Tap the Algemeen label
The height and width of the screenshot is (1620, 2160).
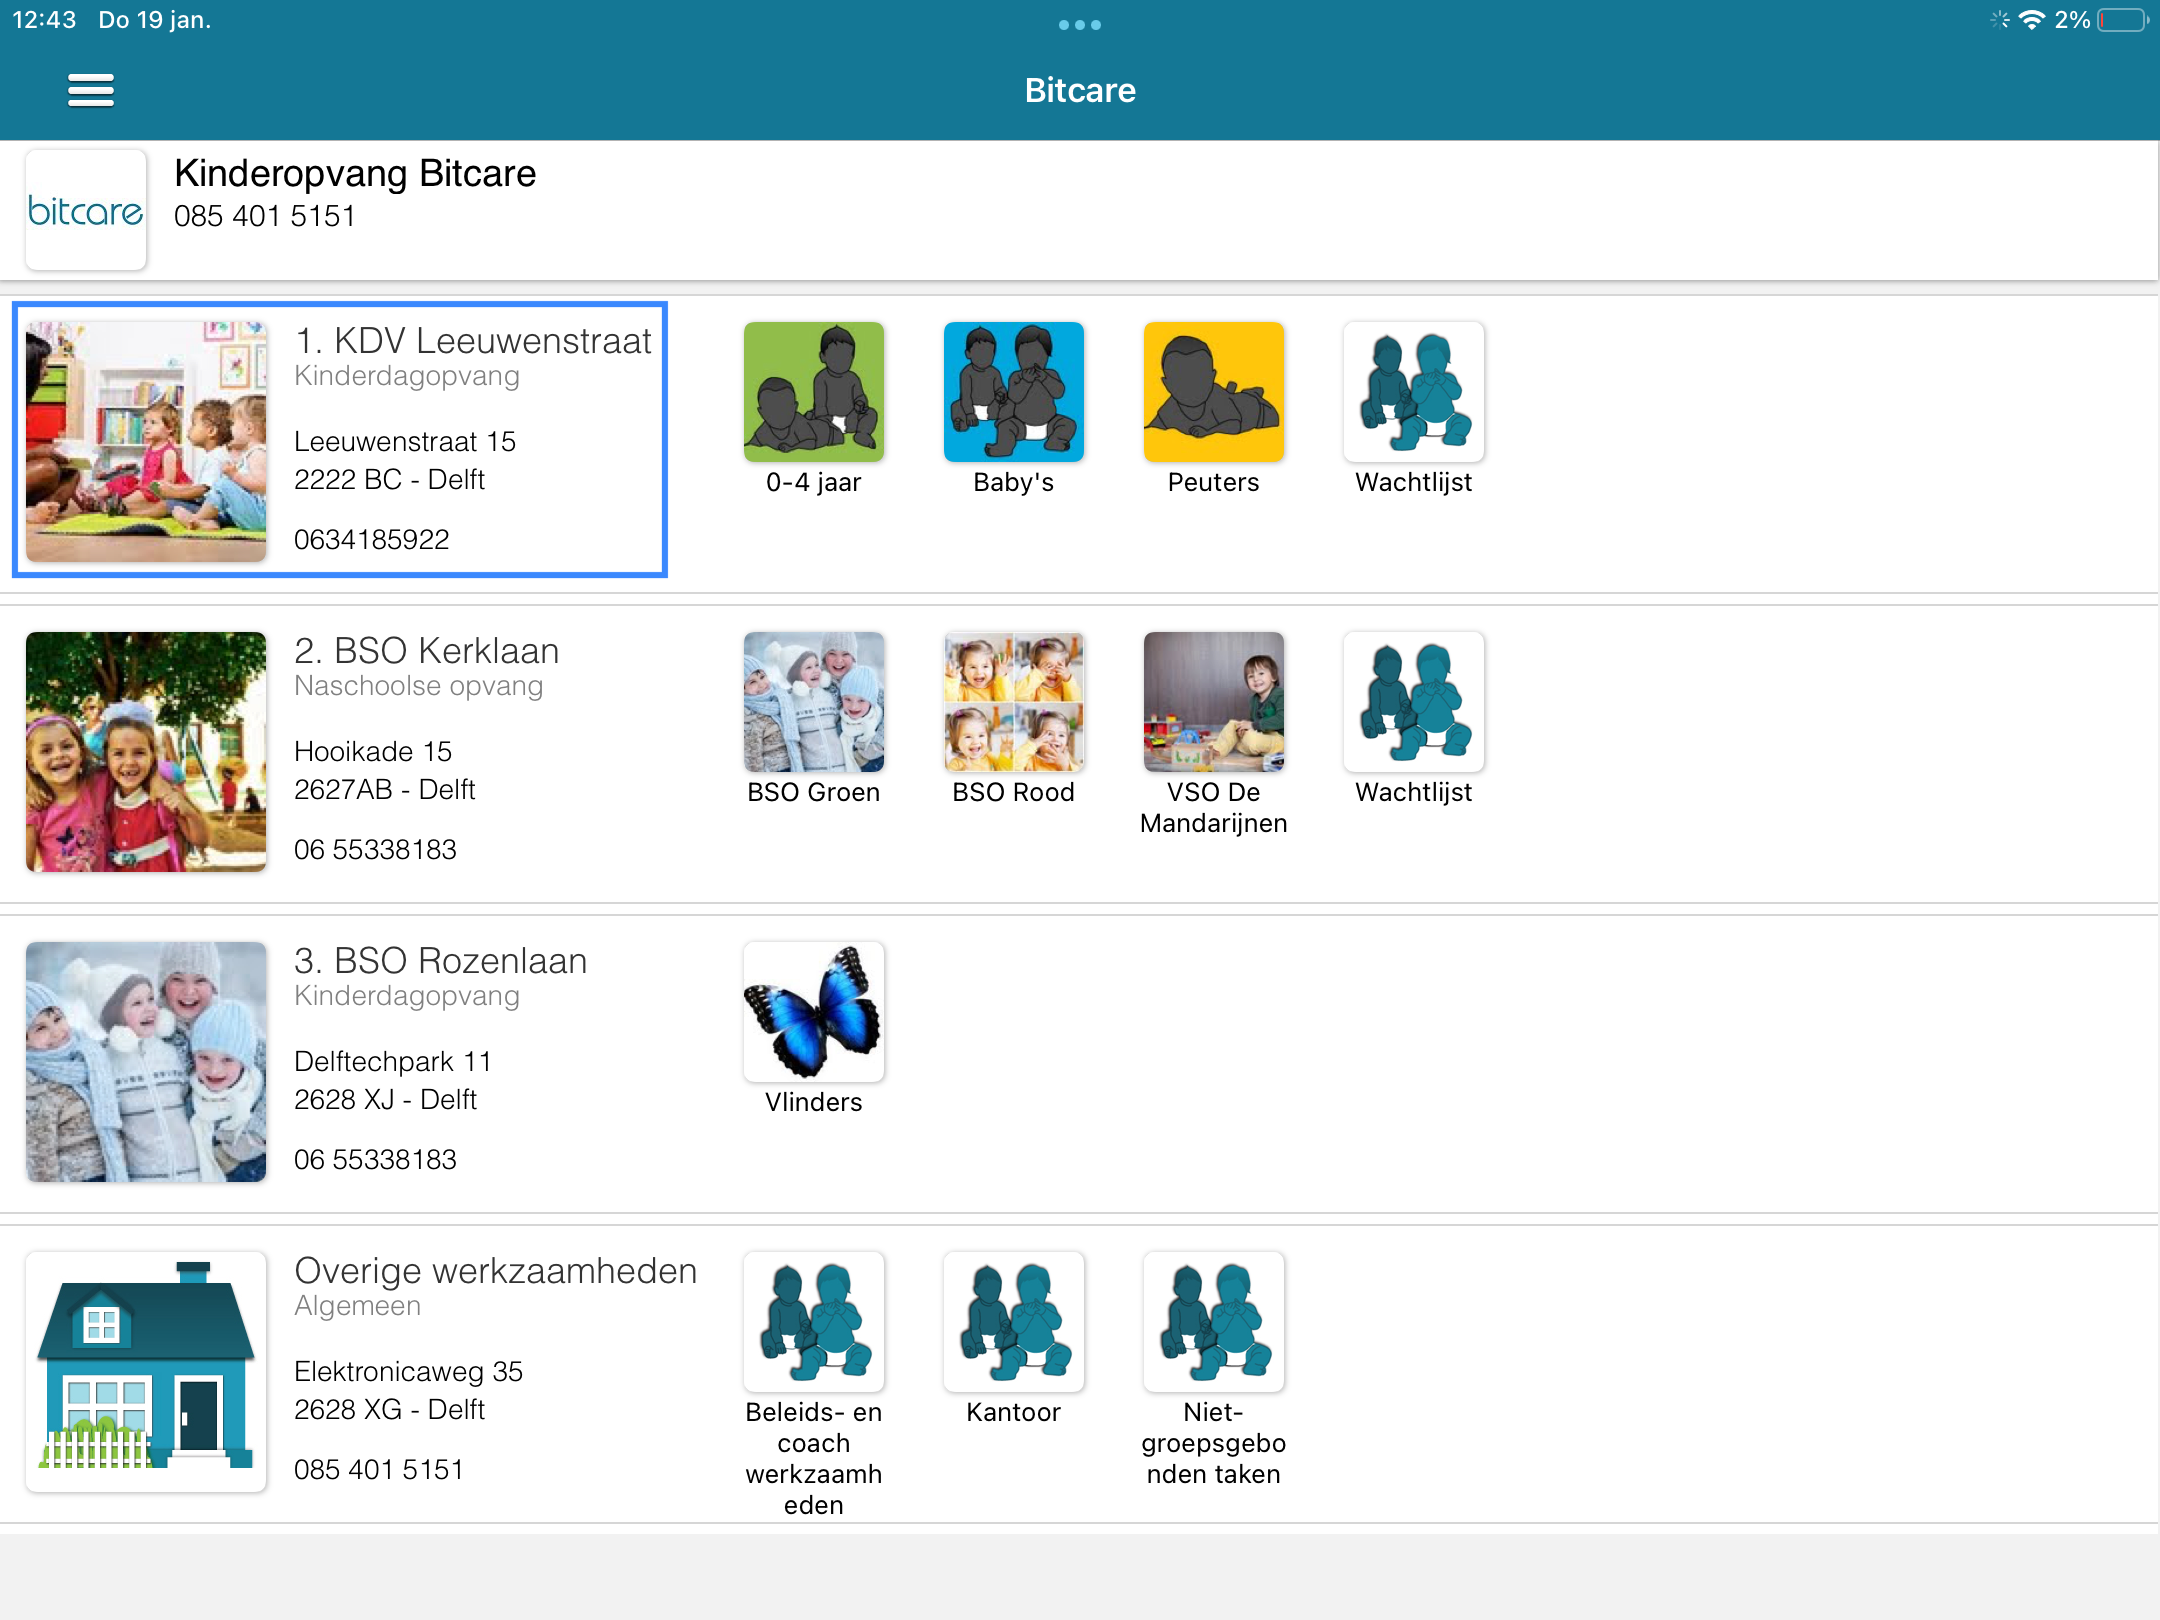[358, 1306]
